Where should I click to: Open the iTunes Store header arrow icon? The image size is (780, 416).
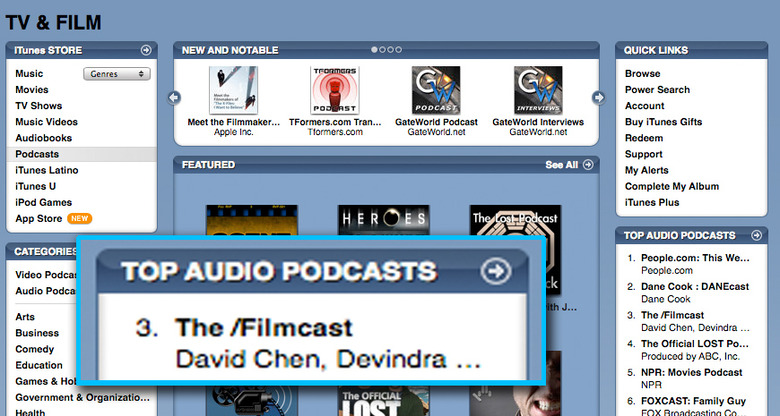pos(146,50)
